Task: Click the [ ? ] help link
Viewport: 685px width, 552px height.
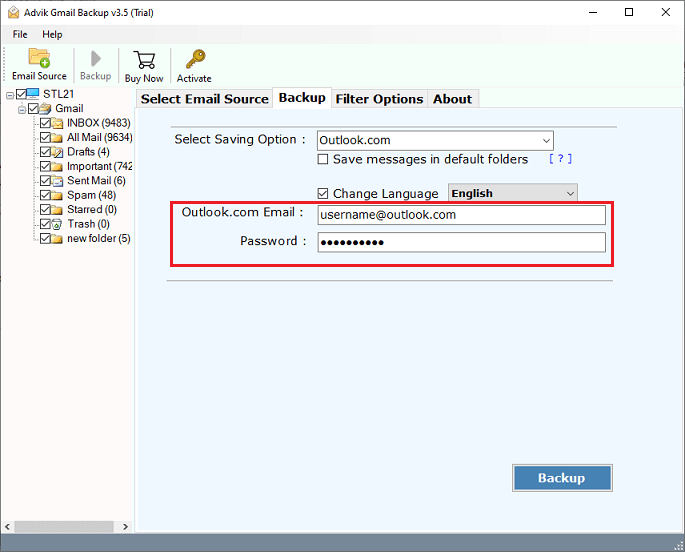Action: 560,159
